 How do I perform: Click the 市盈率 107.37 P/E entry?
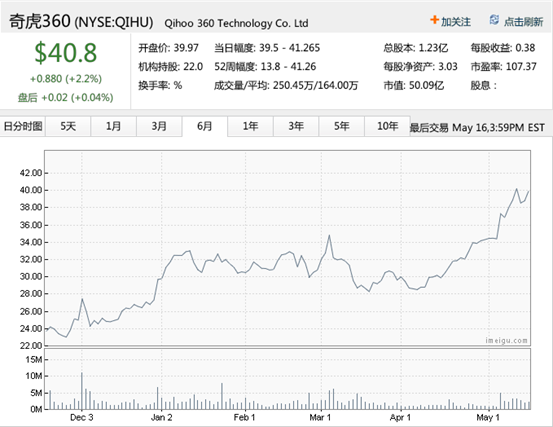pyautogui.click(x=504, y=66)
